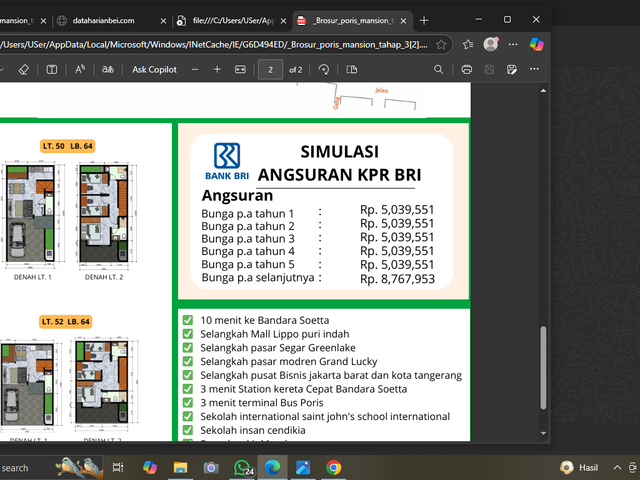This screenshot has width=640, height=480.
Task: Toggle fit to width view
Action: [240, 70]
